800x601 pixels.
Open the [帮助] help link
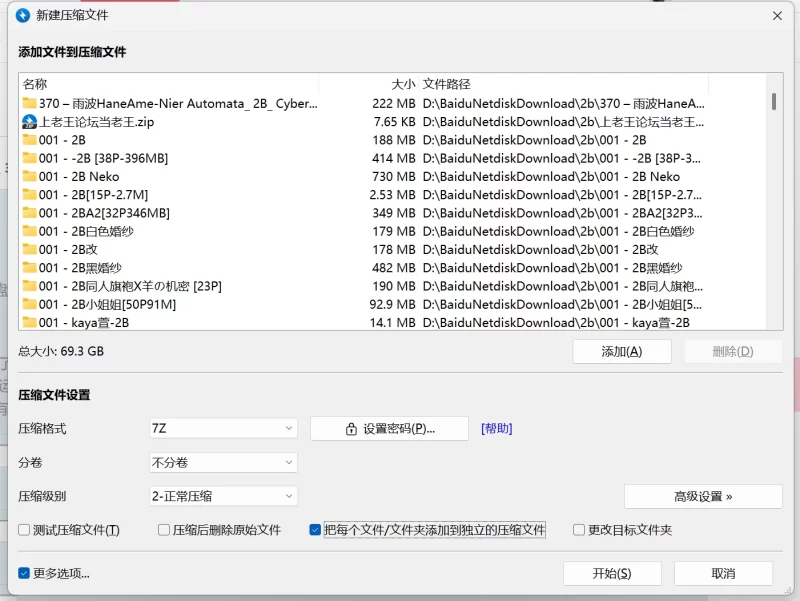[x=496, y=428]
